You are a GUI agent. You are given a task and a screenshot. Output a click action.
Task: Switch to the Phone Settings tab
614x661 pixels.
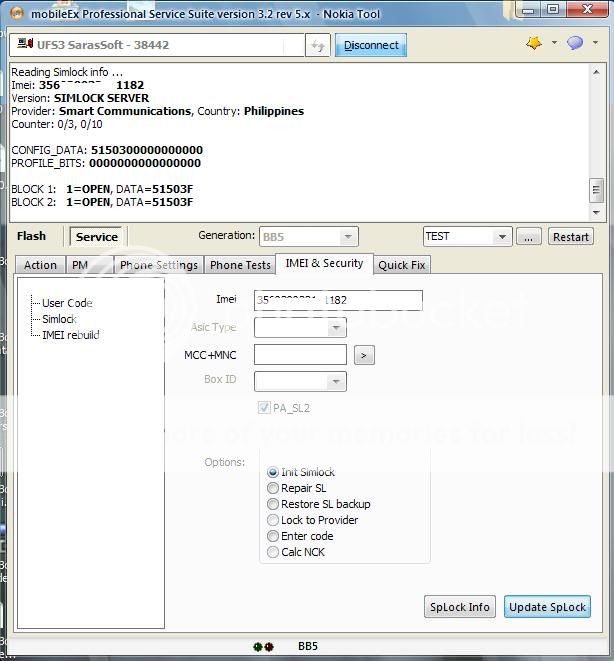159,265
